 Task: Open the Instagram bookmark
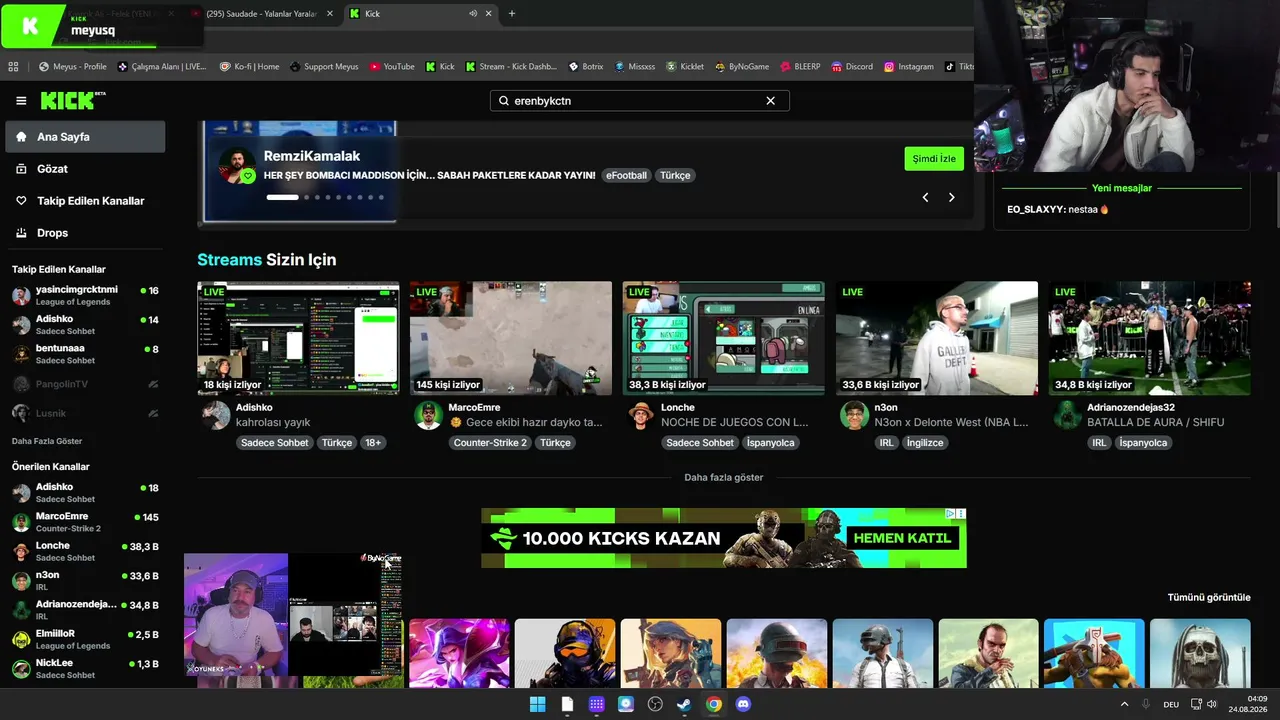point(908,67)
